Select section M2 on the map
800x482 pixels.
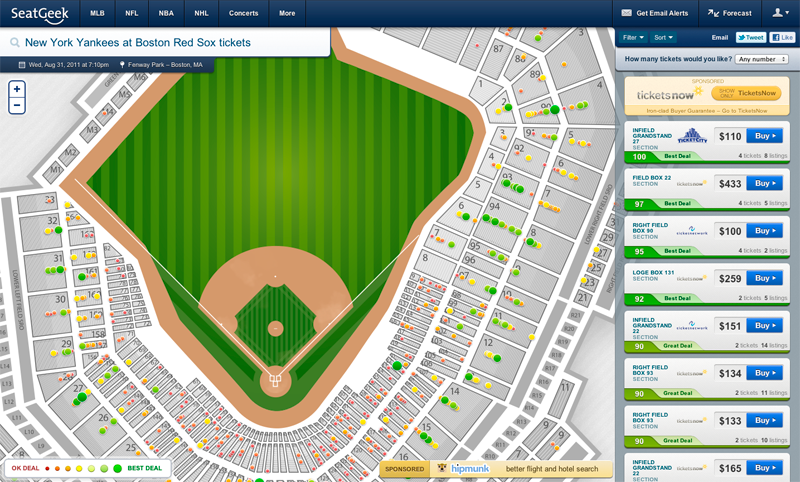[x=70, y=152]
